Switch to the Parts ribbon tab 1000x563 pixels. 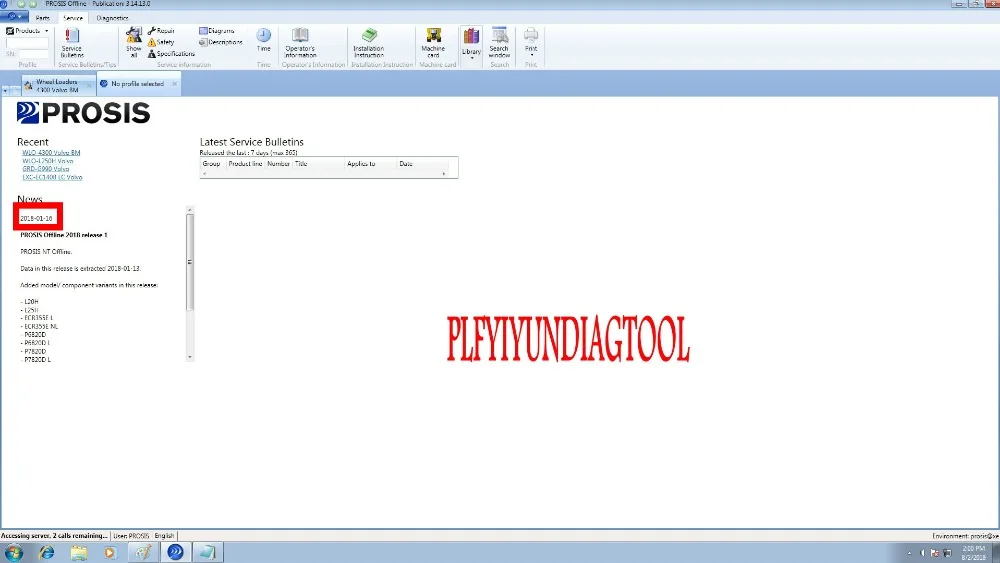coord(43,18)
